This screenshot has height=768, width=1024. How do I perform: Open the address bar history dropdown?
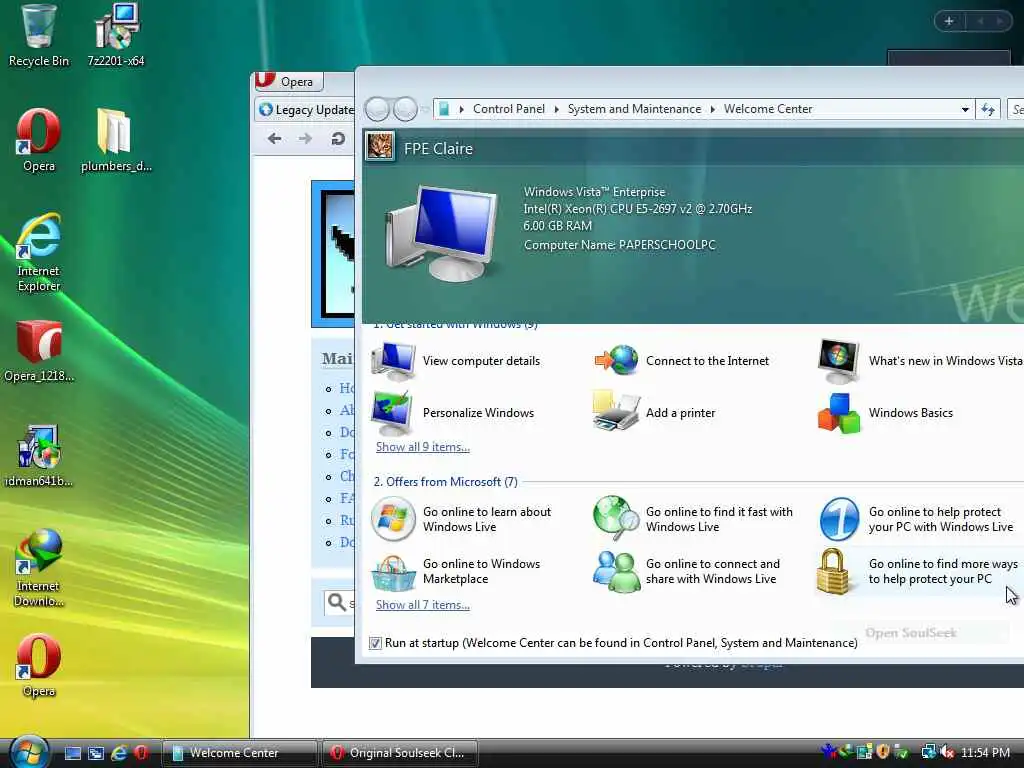(x=965, y=109)
